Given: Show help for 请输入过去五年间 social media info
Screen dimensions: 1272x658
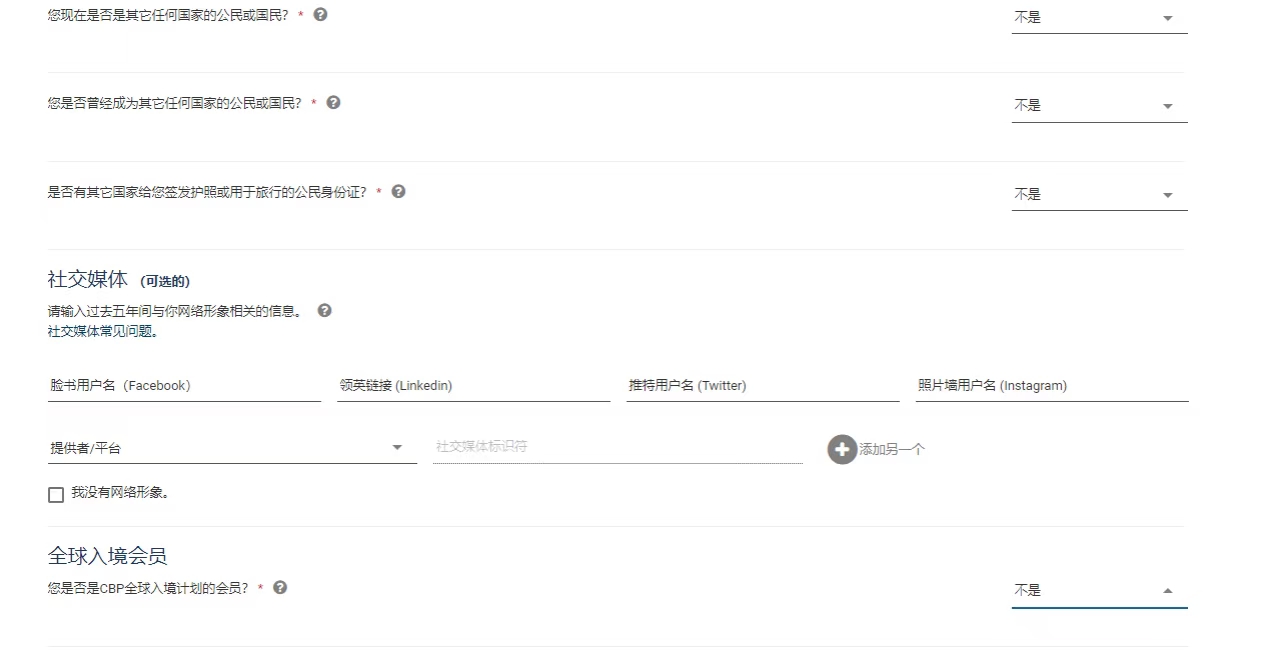Looking at the screenshot, I should tap(324, 310).
